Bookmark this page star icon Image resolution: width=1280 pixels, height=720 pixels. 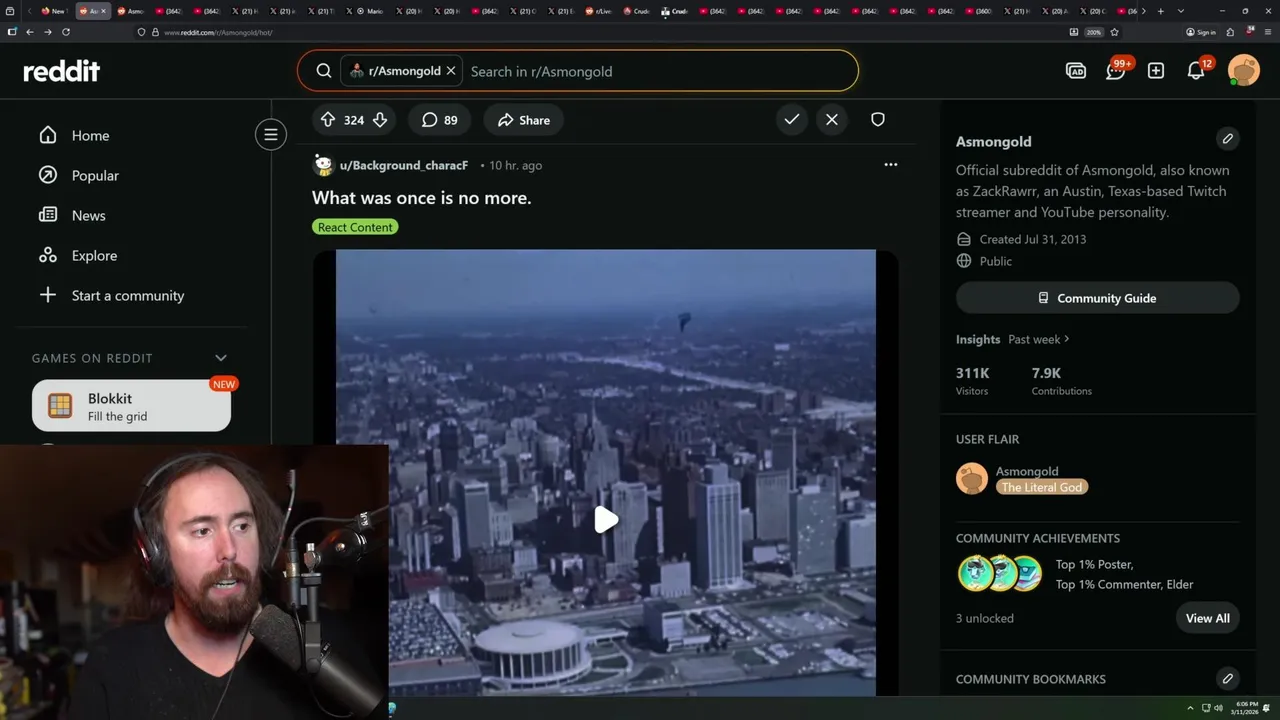tap(1114, 32)
